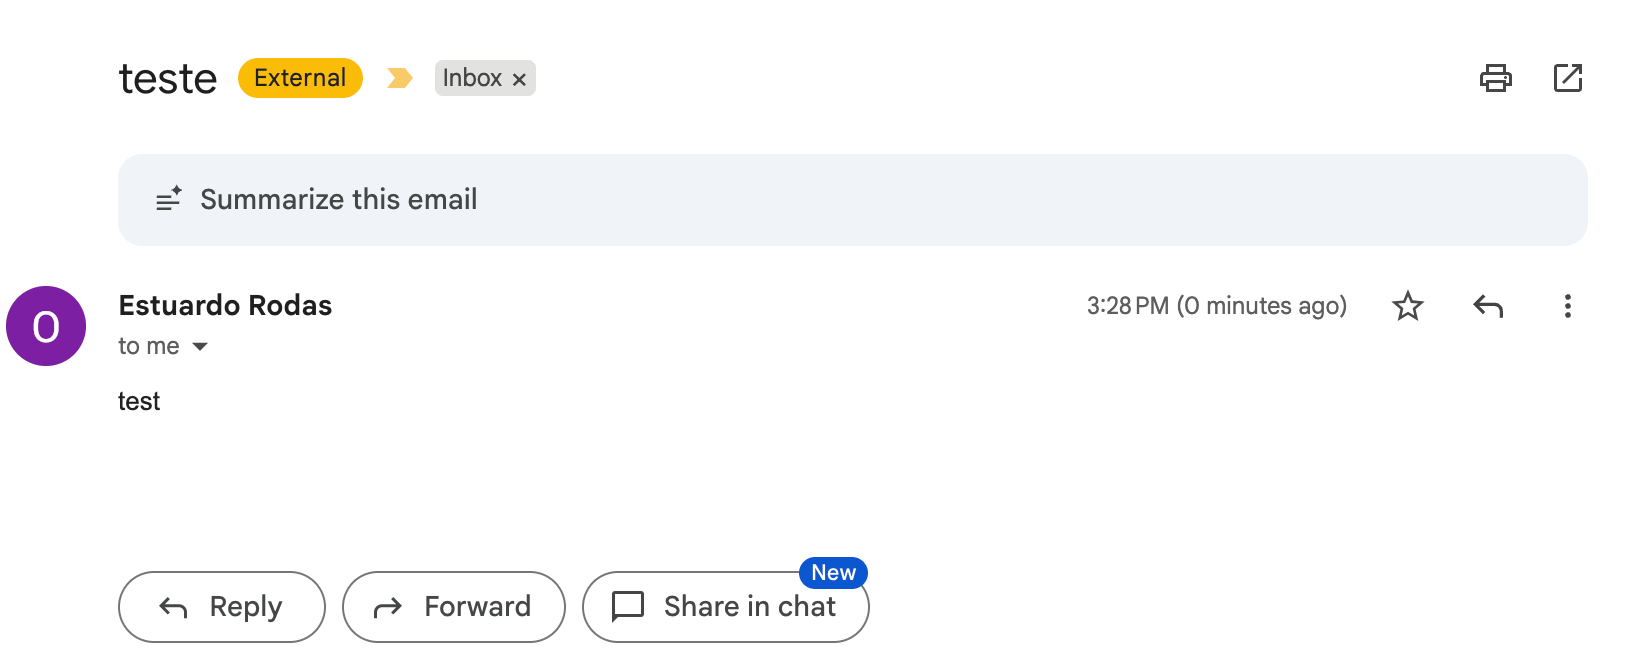Viewport: 1632px width, 650px height.
Task: Click the sender name Estuardo Rodas
Action: pyautogui.click(x=225, y=305)
